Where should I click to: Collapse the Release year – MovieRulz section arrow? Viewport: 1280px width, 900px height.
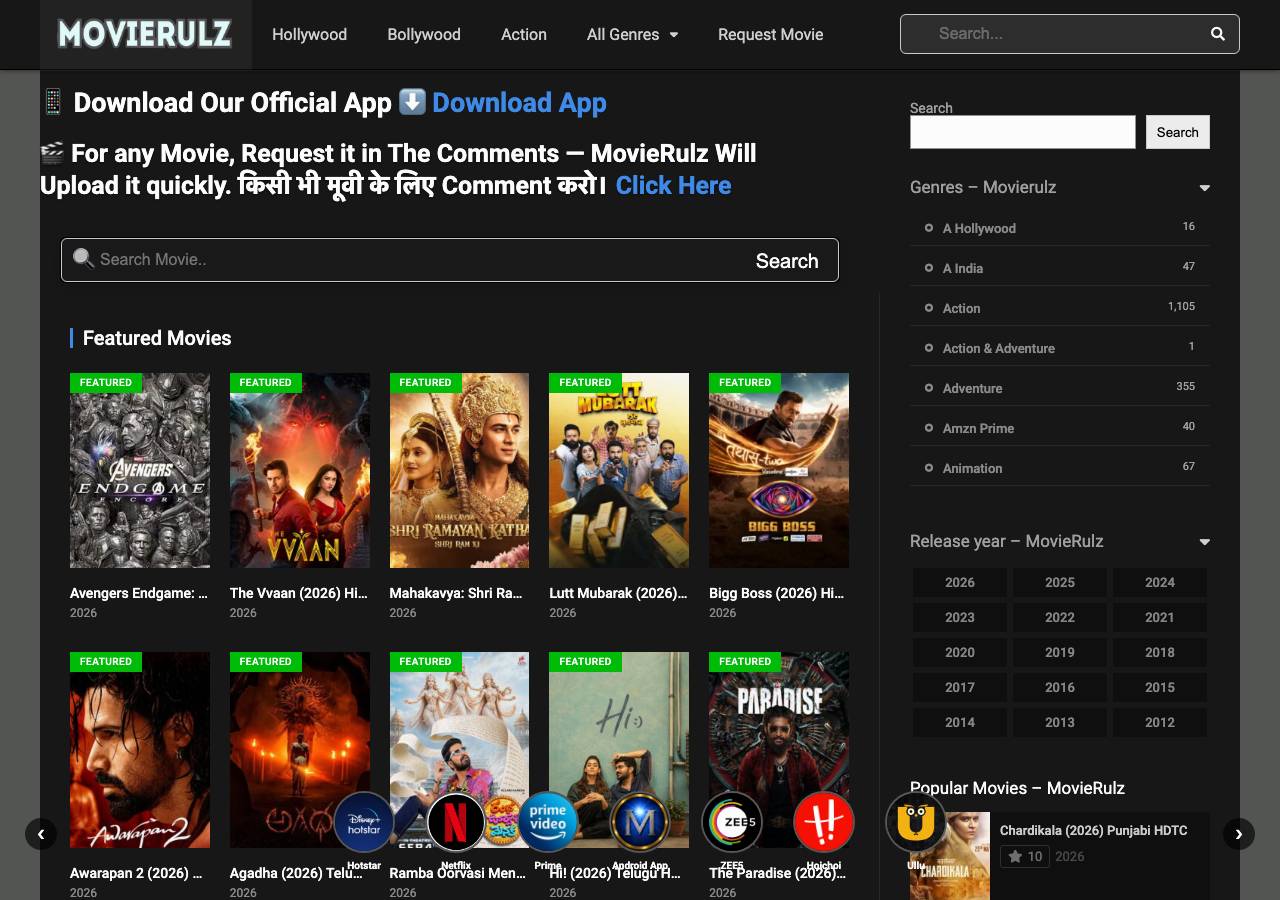click(1204, 542)
